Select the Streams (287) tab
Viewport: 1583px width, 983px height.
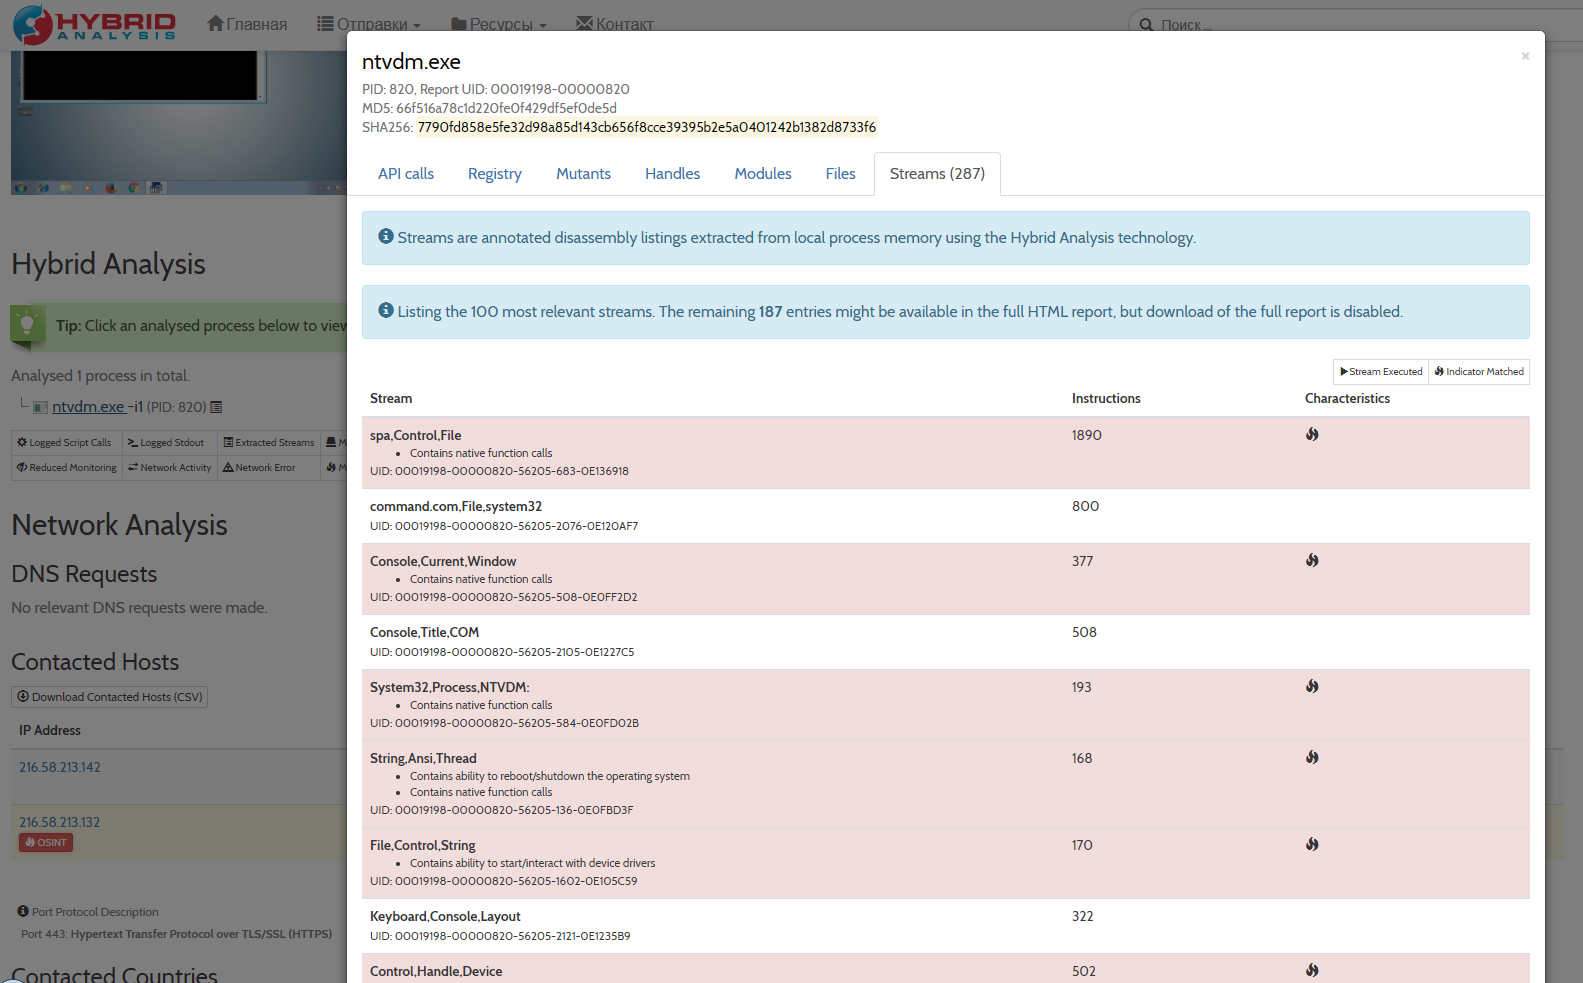pos(937,174)
